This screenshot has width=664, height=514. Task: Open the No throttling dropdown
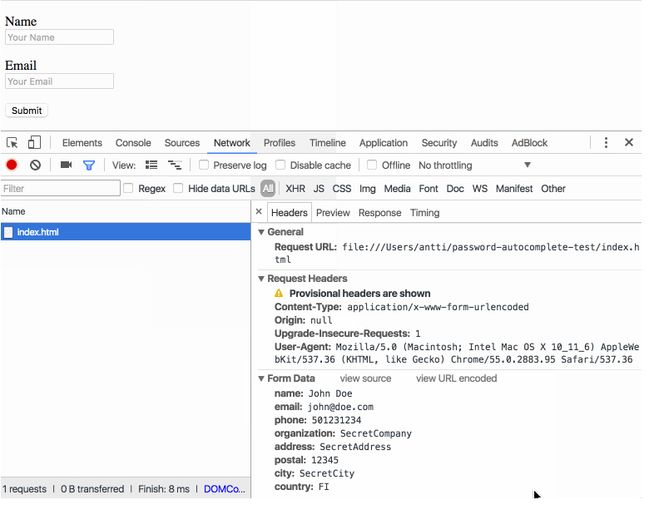[x=474, y=165]
